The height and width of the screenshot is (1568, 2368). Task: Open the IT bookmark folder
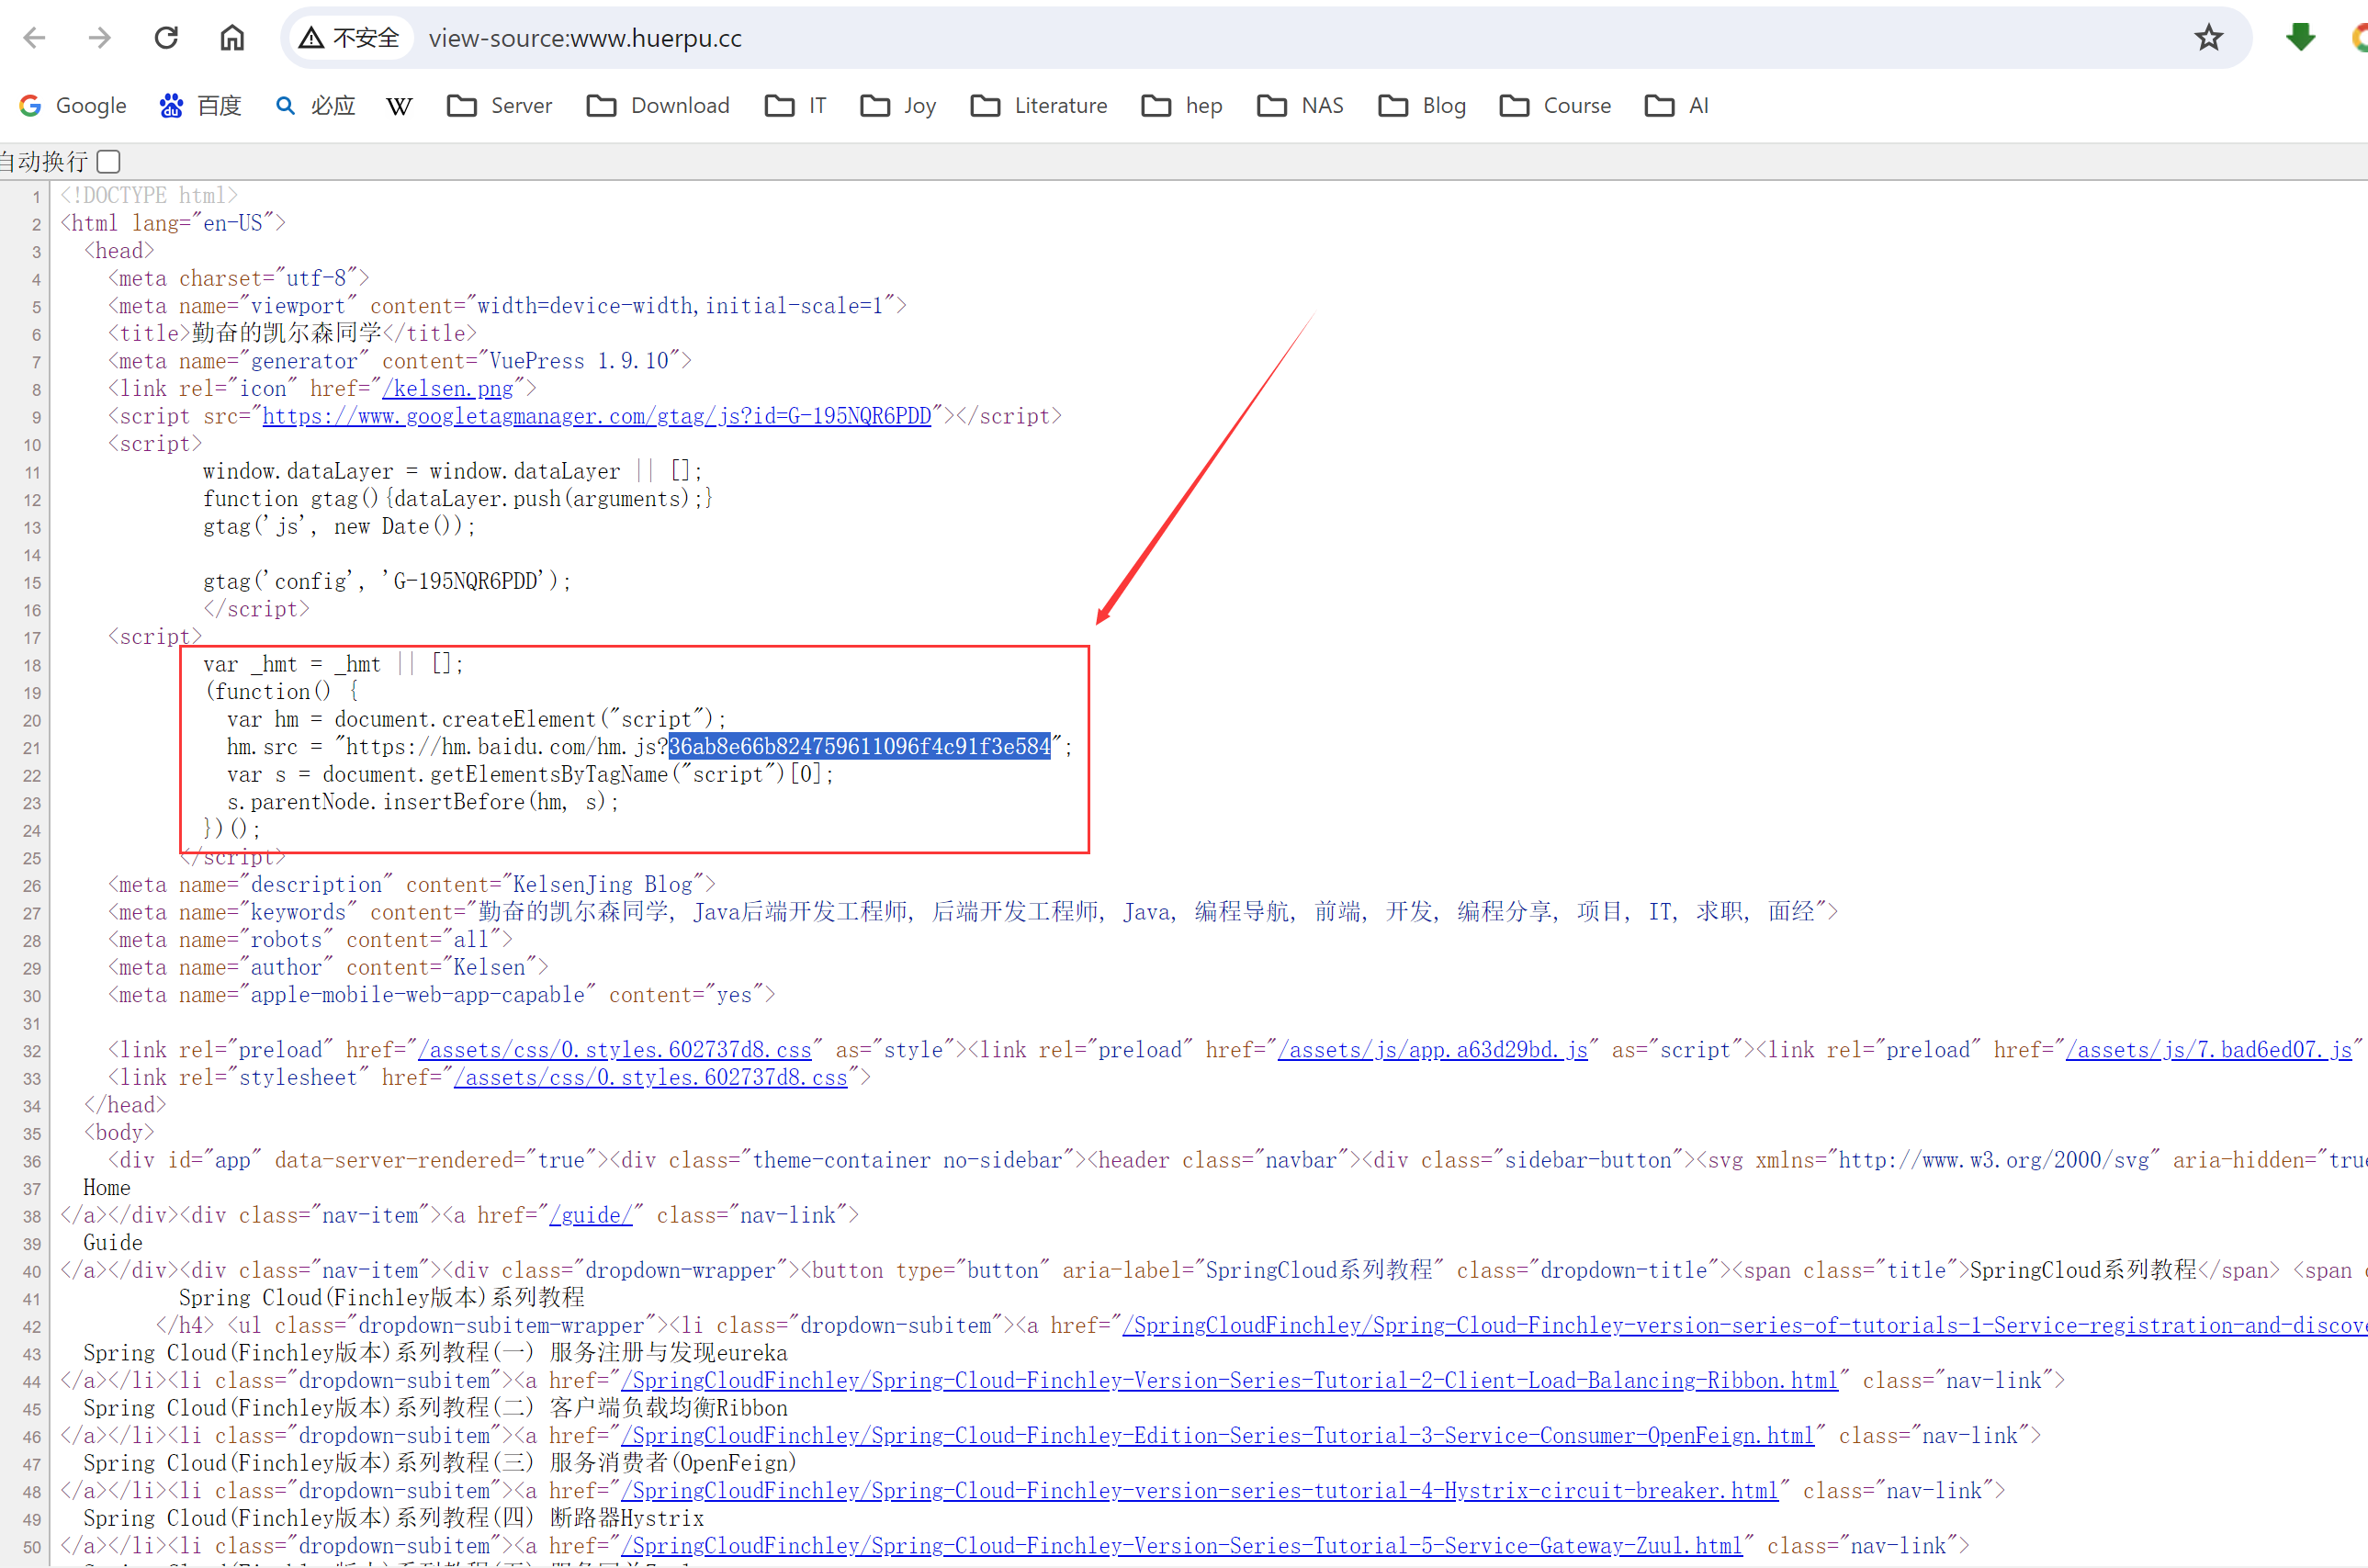coord(796,106)
